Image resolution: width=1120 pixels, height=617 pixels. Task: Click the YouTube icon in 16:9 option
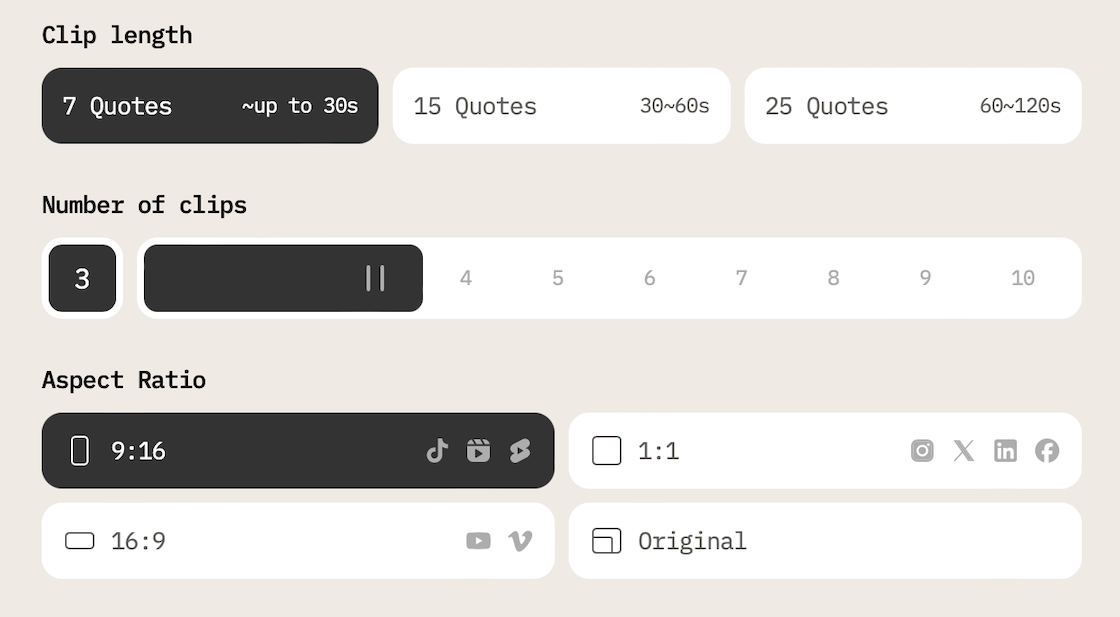coord(479,541)
